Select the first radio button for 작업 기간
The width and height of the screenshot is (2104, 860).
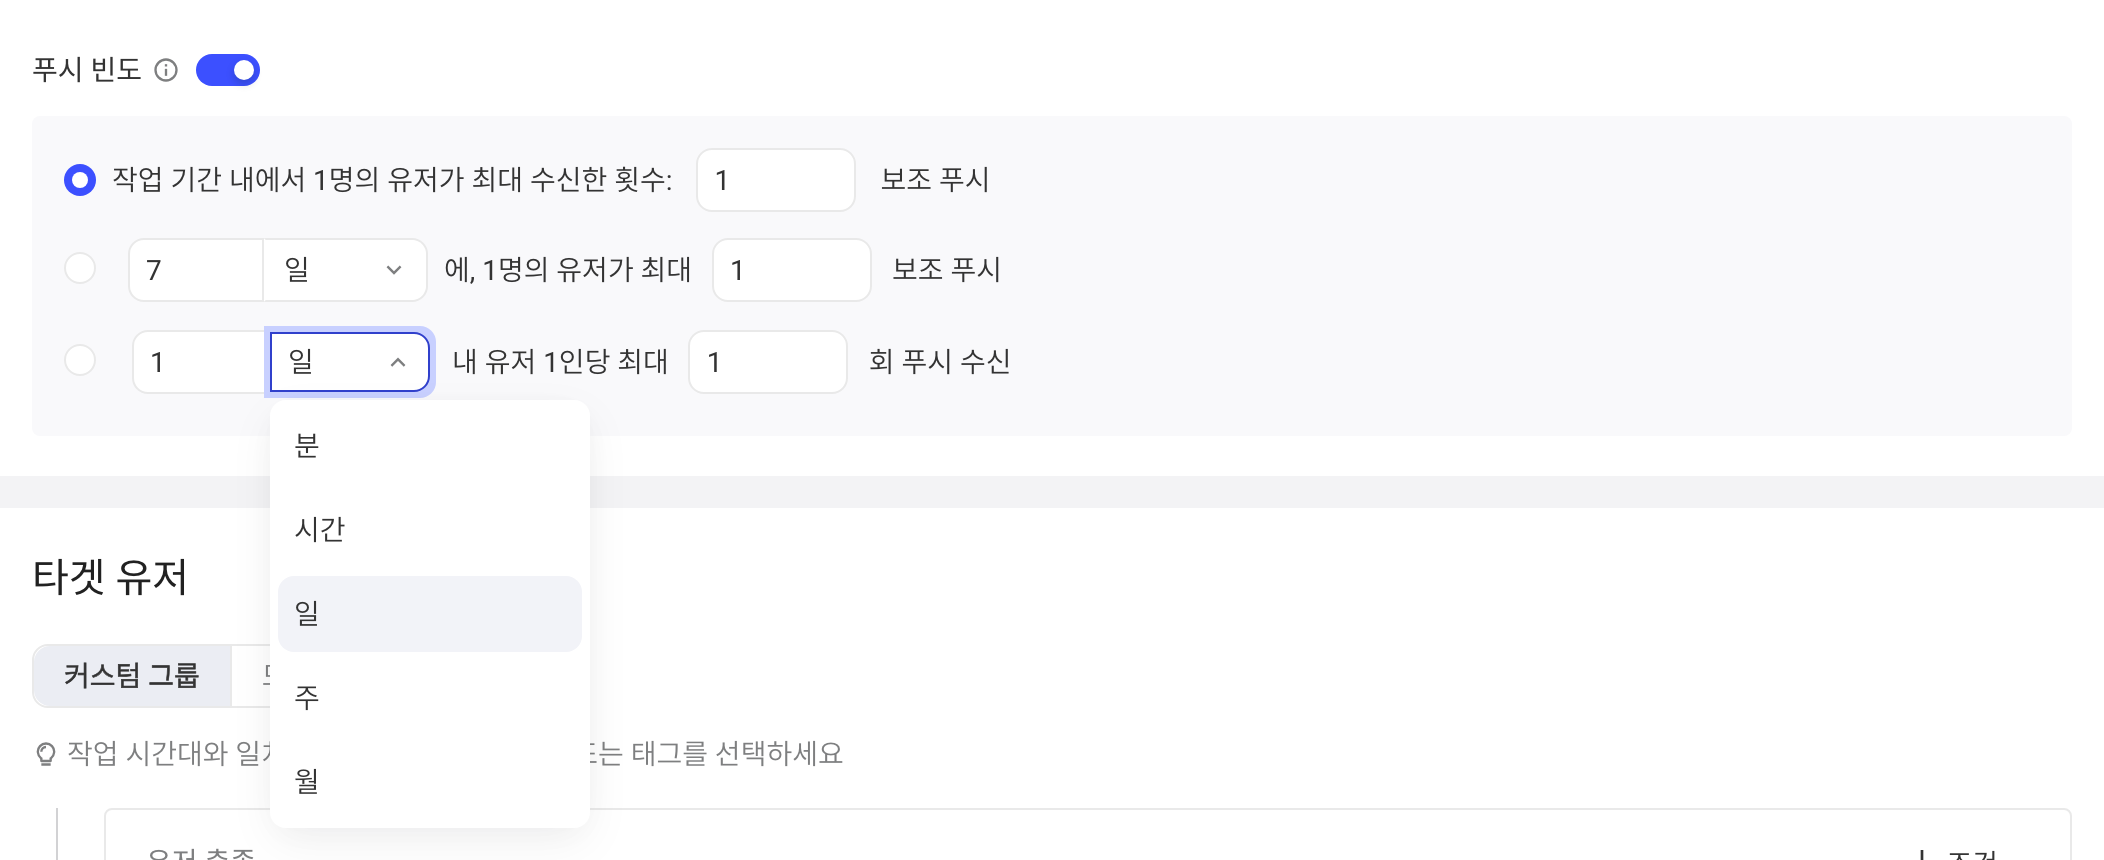click(x=80, y=180)
